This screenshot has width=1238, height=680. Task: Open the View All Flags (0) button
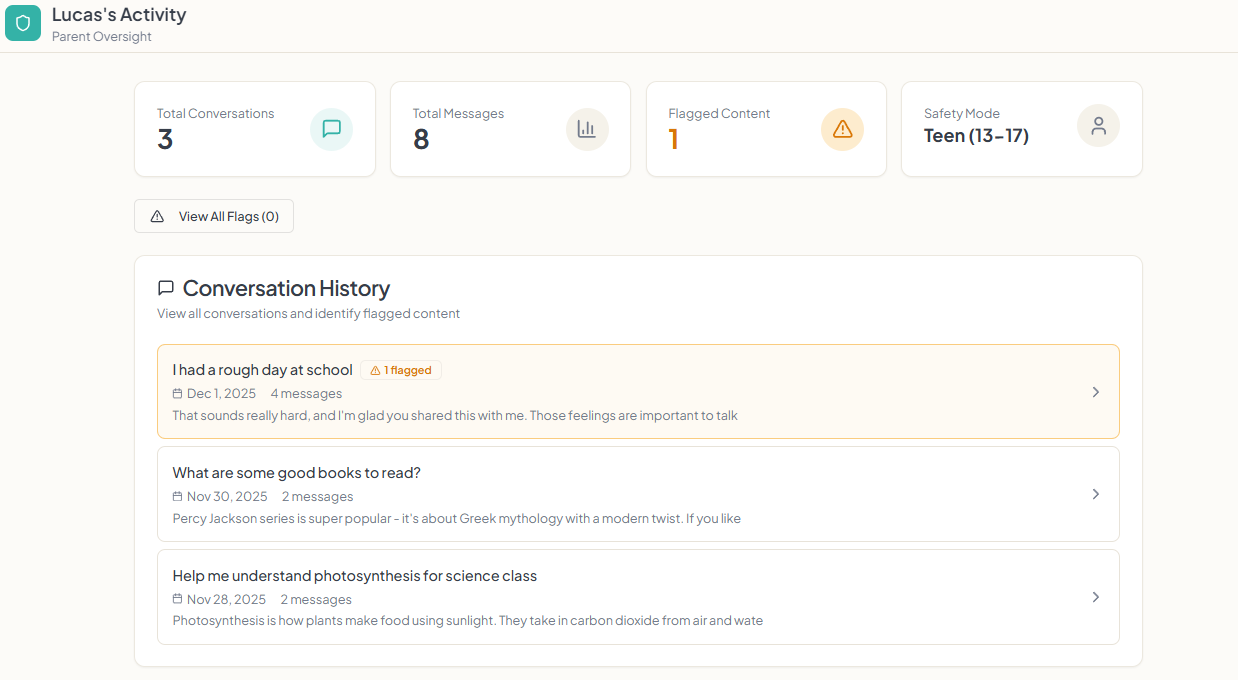(x=214, y=216)
